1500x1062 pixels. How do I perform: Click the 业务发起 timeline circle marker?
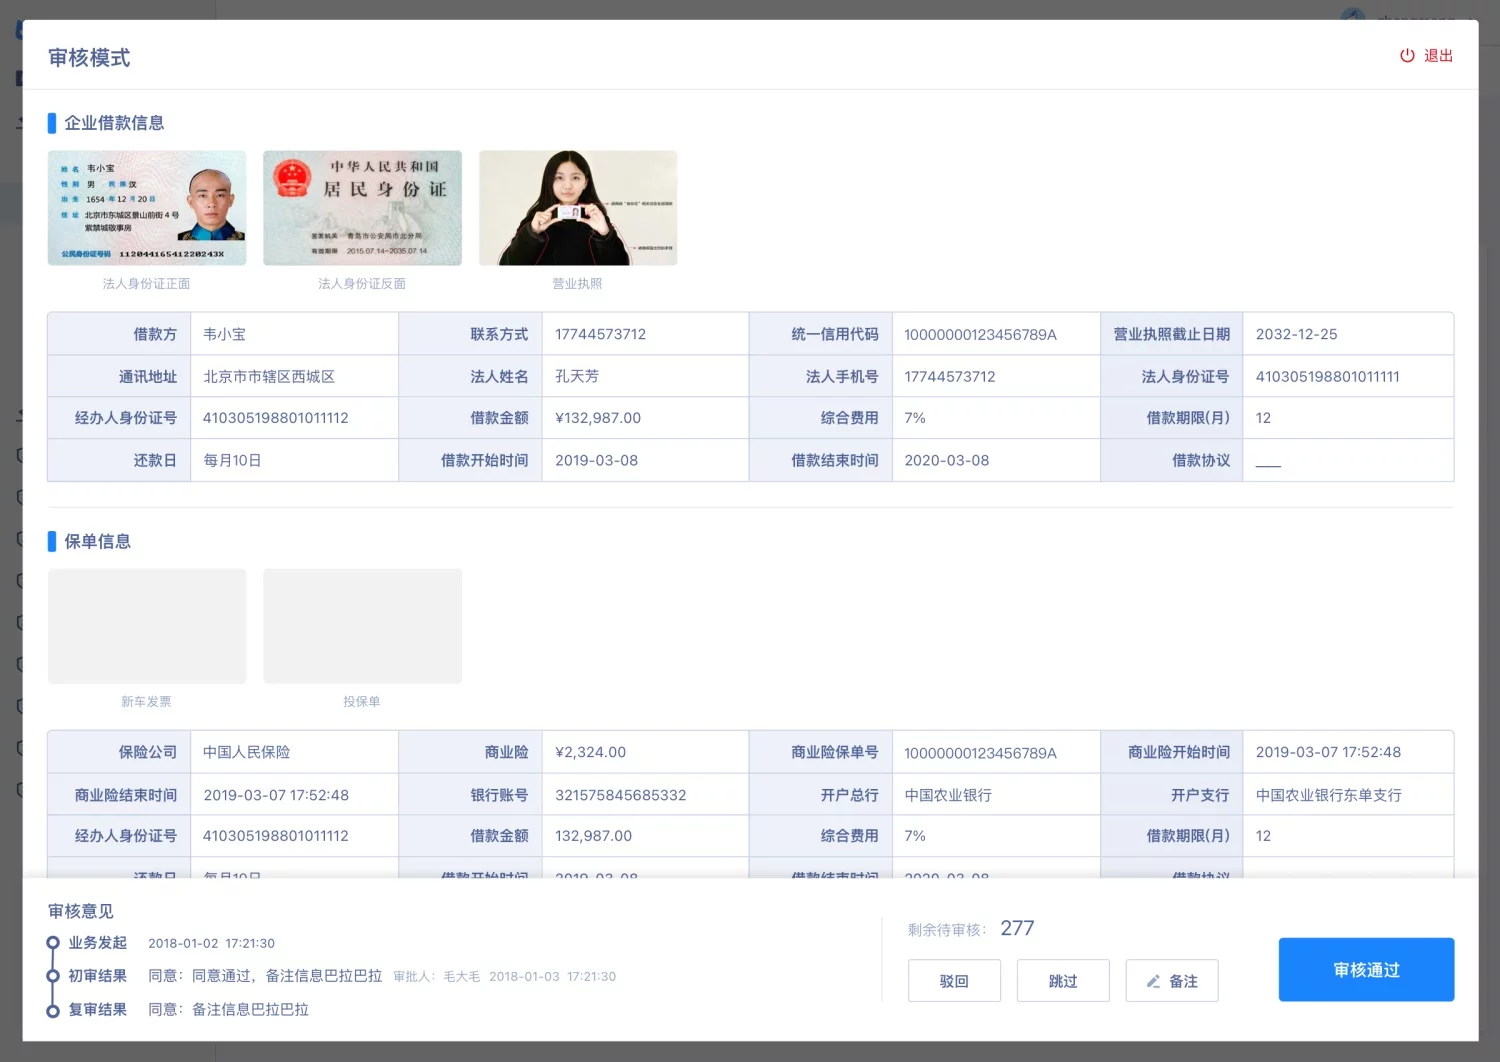[x=53, y=943]
